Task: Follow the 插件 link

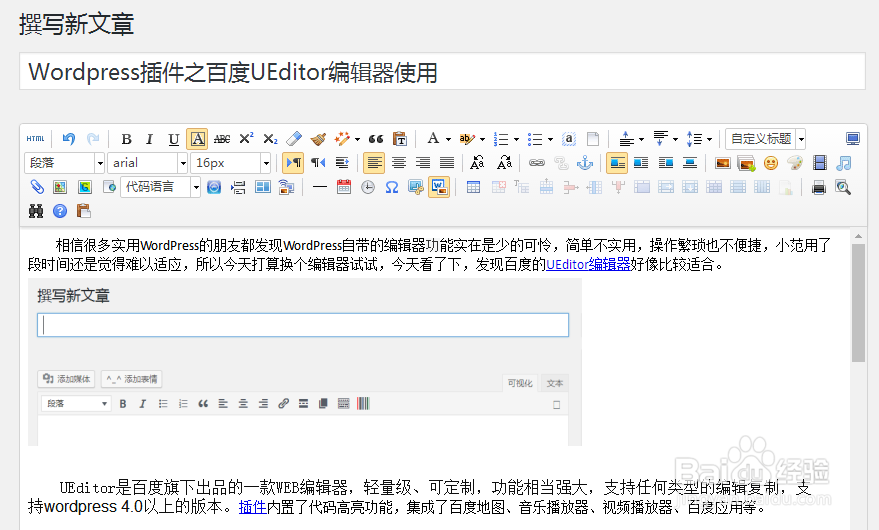Action: 253,507
